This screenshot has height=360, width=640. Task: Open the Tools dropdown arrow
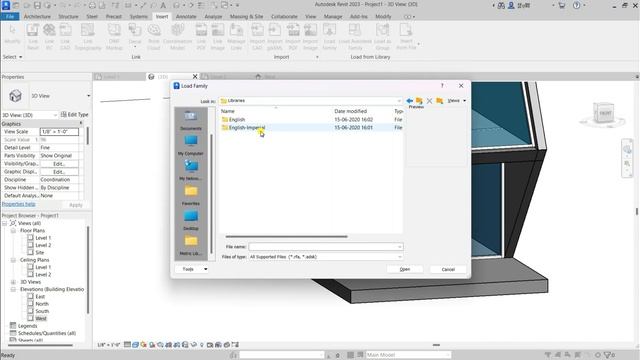pos(206,269)
